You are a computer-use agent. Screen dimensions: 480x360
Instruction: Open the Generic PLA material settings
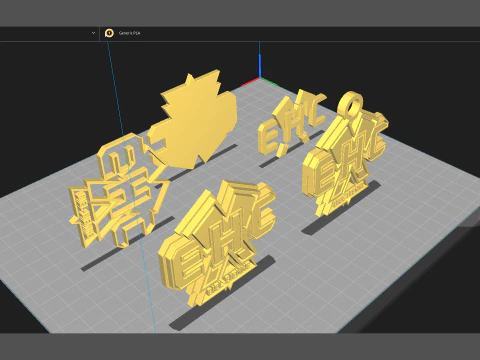[x=129, y=33]
